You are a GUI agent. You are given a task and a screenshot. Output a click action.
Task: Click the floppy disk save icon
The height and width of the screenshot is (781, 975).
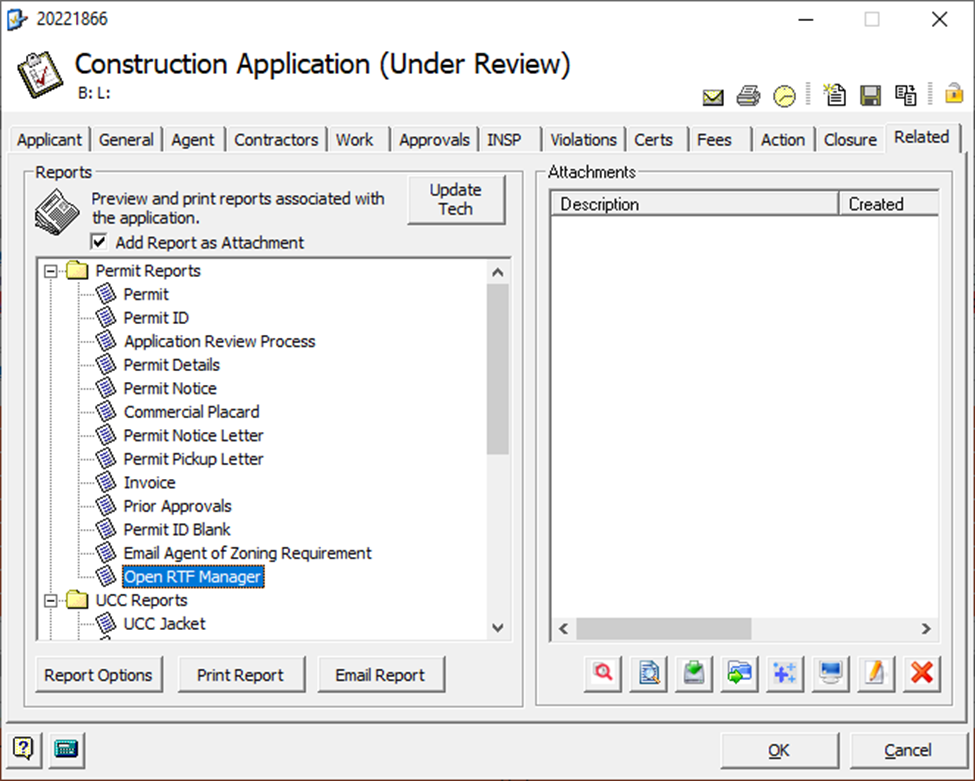point(870,96)
